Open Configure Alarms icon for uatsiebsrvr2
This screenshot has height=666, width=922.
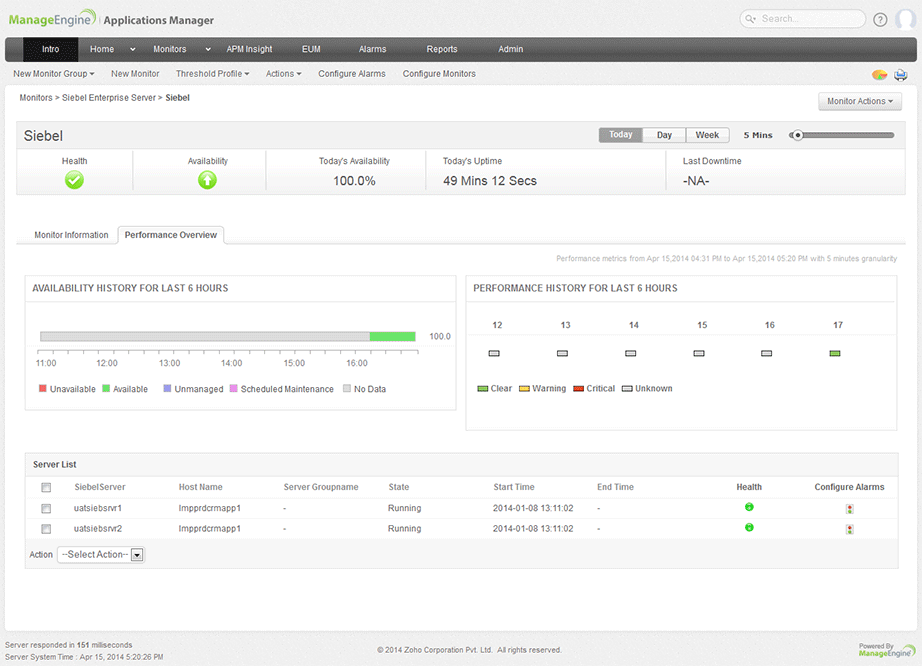point(849,529)
